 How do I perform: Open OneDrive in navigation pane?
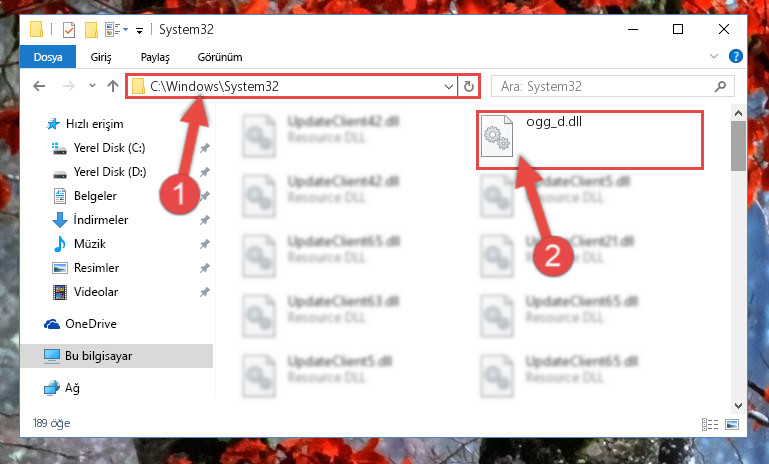pyautogui.click(x=91, y=324)
